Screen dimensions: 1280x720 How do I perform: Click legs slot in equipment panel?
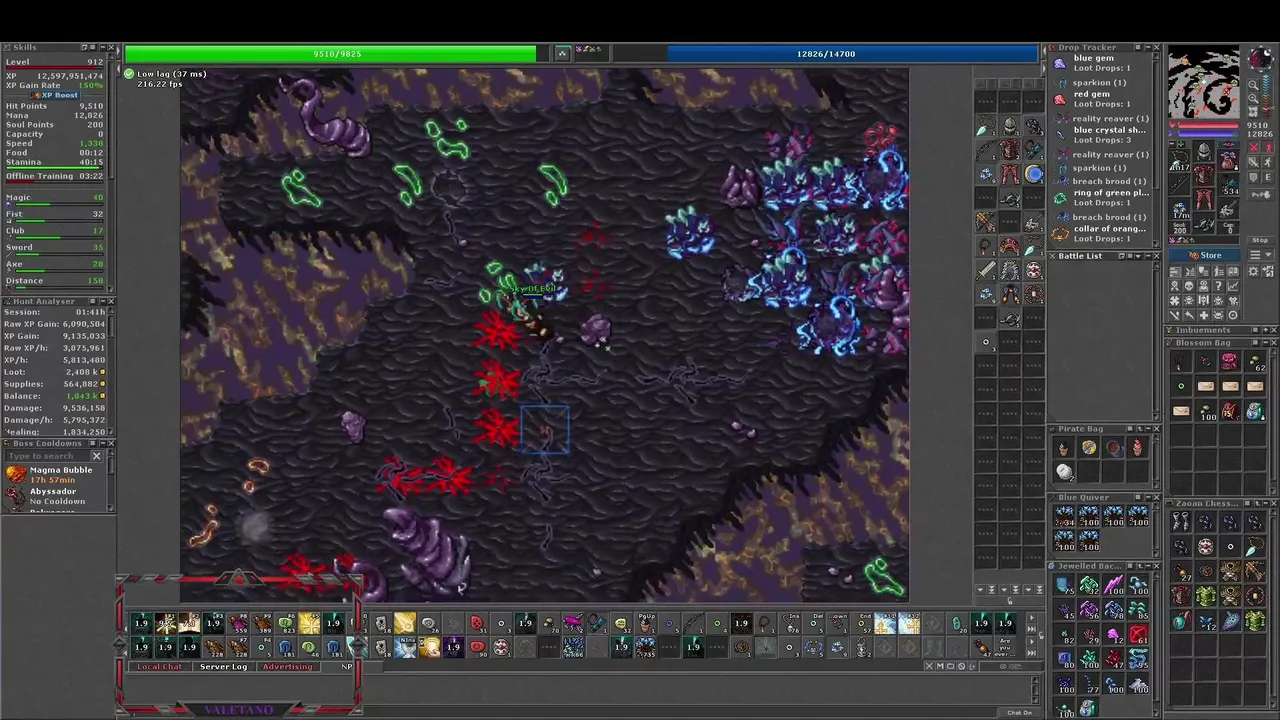(1204, 197)
